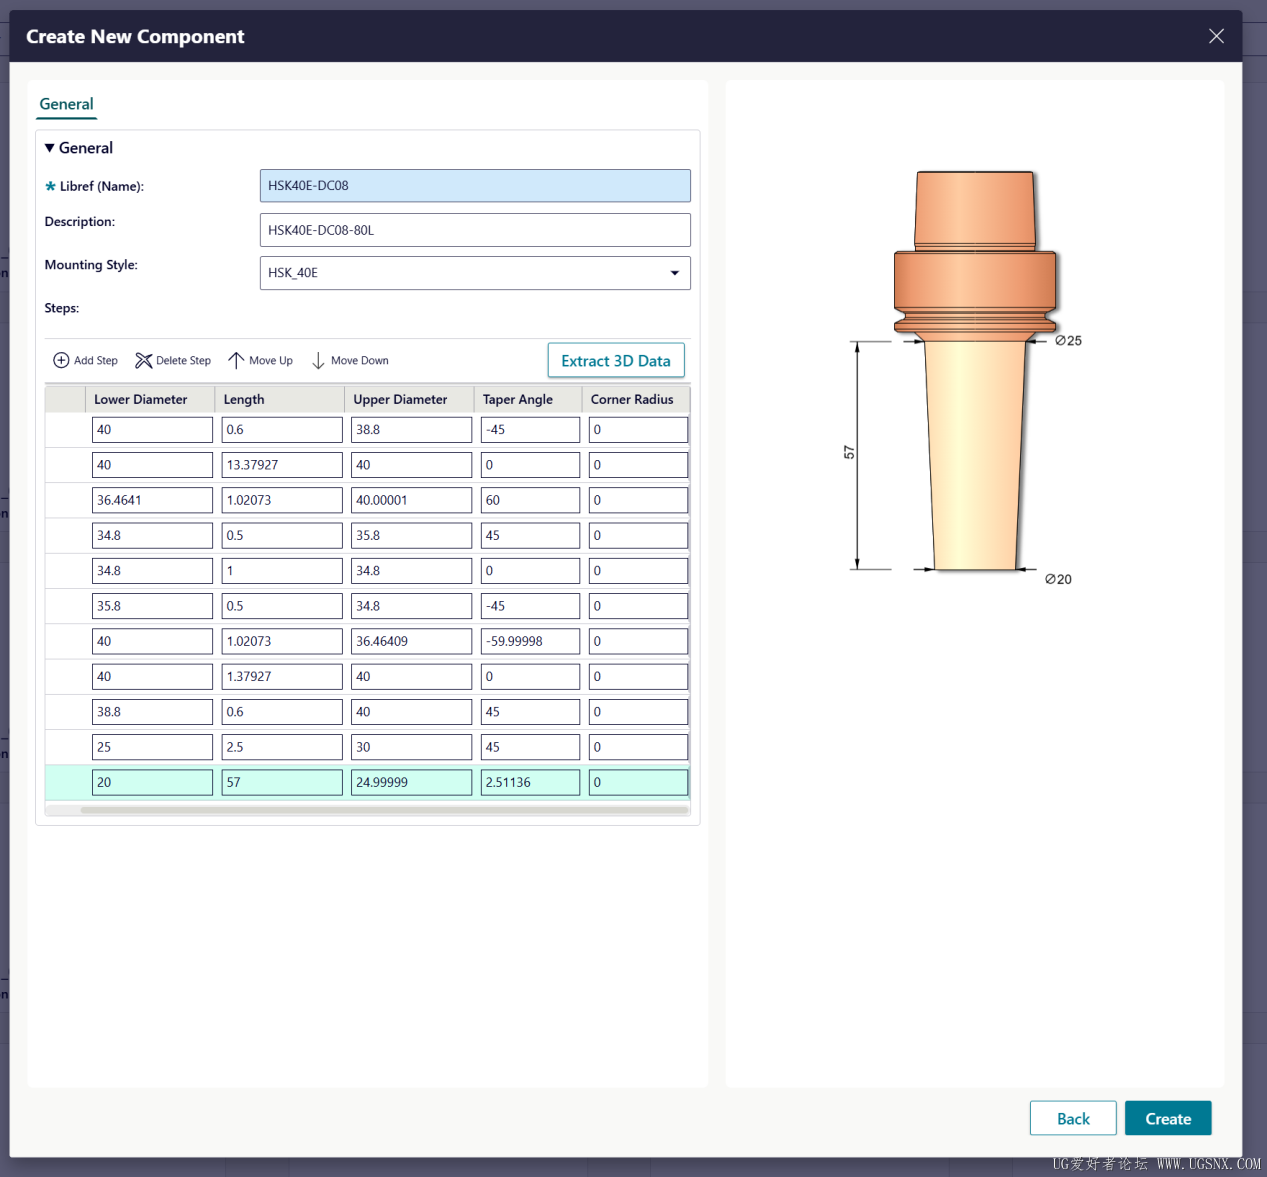Click the Lower Diameter column header
Screen dimensions: 1267x1177
click(x=151, y=399)
